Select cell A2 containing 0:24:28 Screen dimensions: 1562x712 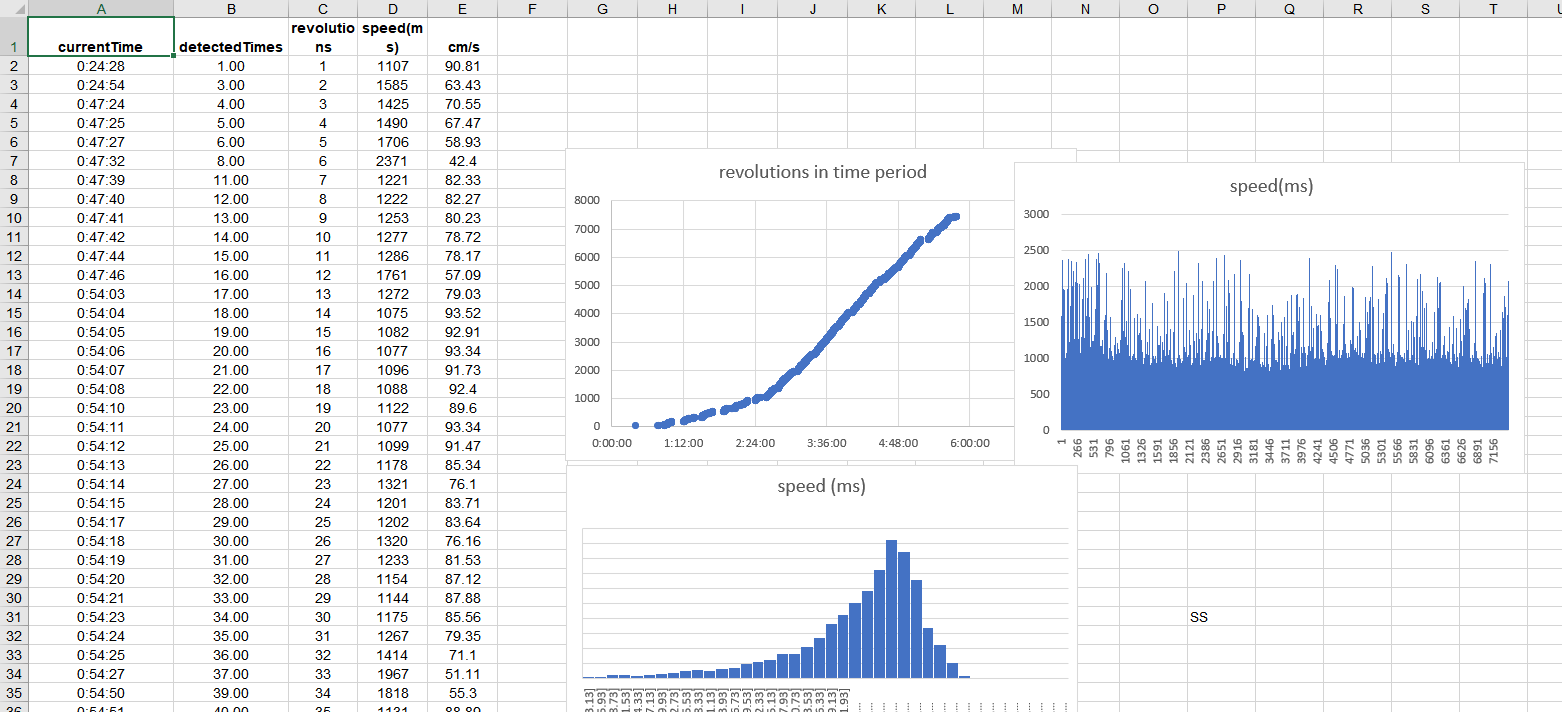100,66
